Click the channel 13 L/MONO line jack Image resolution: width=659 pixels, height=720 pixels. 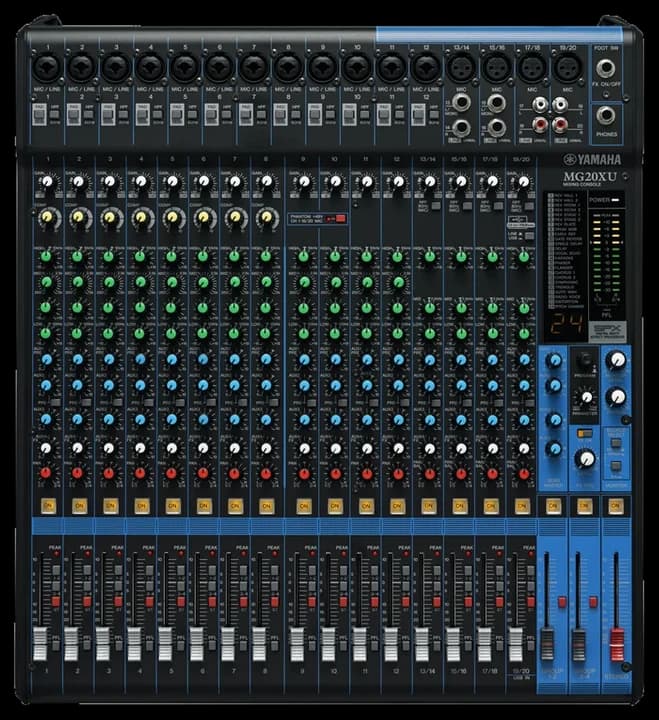[461, 103]
